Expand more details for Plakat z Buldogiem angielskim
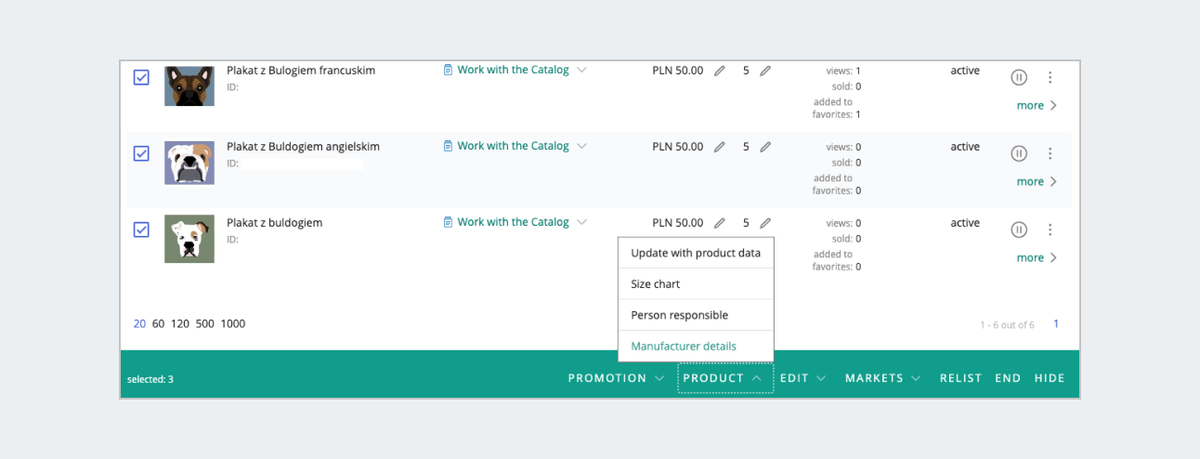Screen dimensions: 1200x459 click(1036, 181)
